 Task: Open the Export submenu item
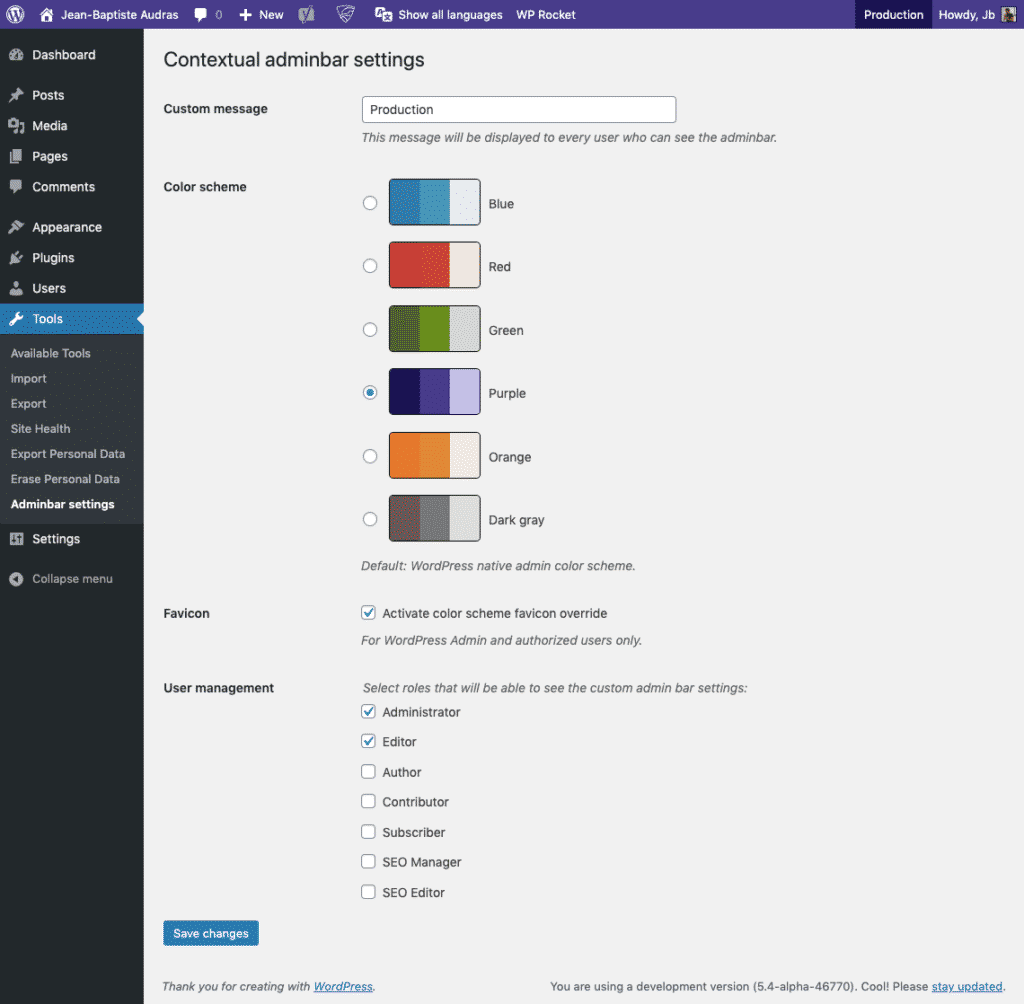click(x=28, y=404)
